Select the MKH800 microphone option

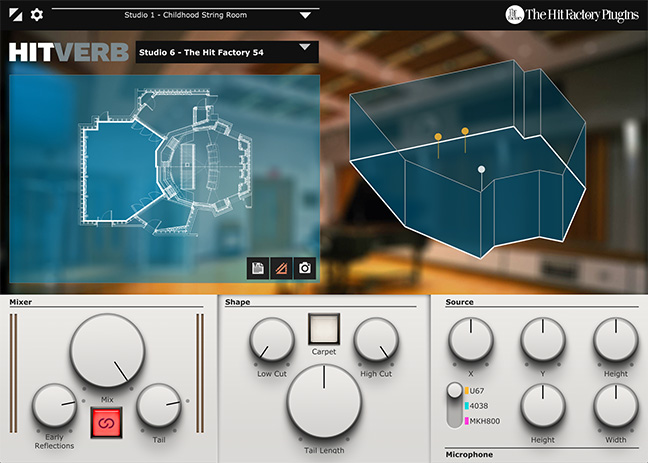[483, 421]
